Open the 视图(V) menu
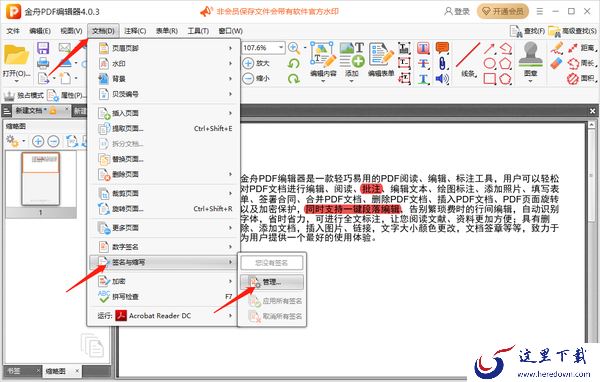 pos(71,31)
